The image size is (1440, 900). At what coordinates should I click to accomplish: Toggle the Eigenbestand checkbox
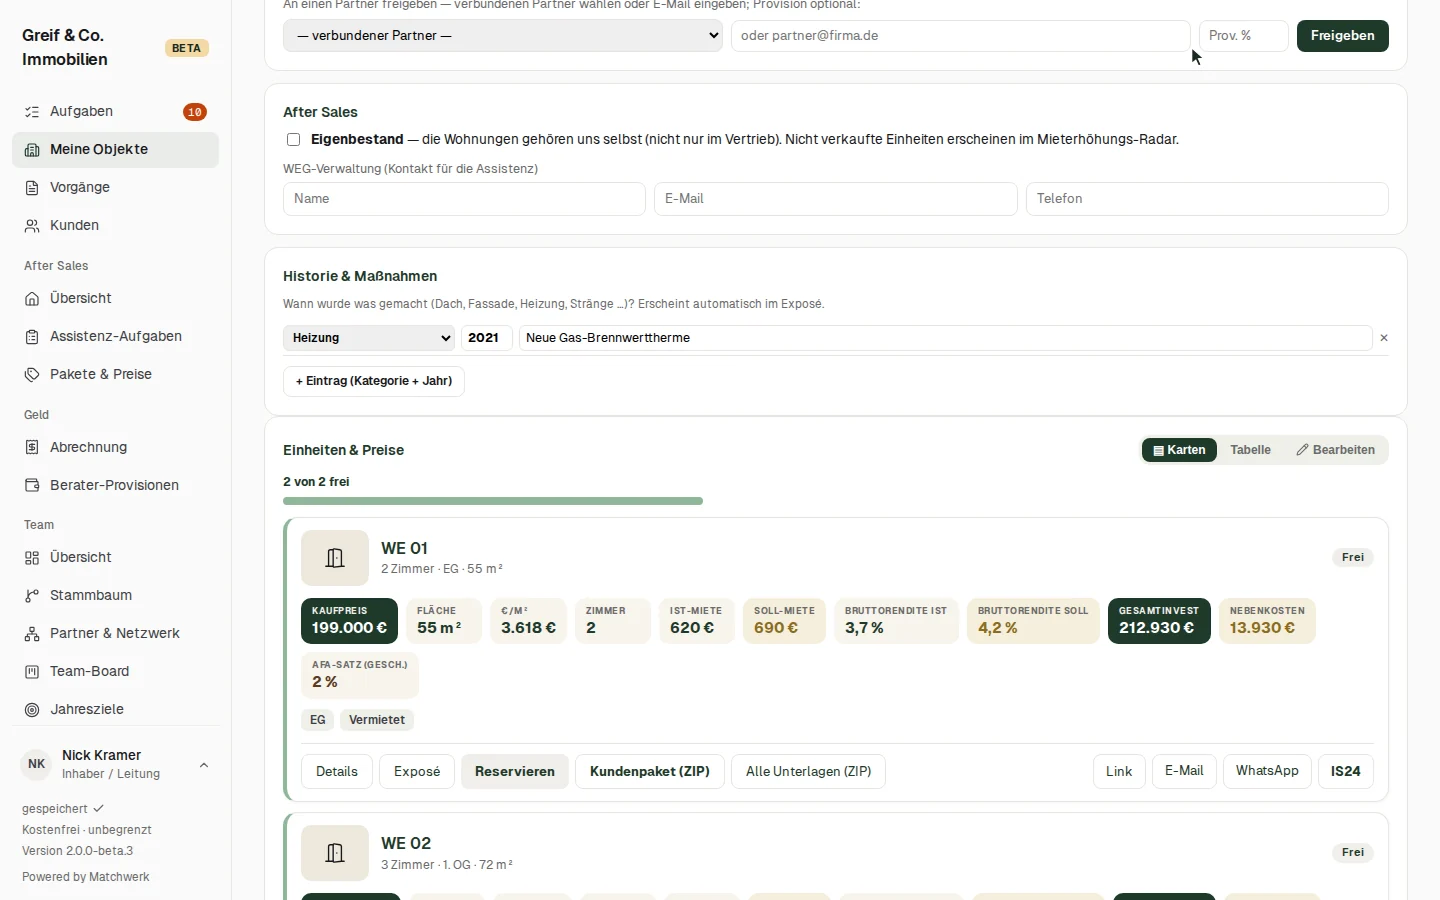(293, 140)
